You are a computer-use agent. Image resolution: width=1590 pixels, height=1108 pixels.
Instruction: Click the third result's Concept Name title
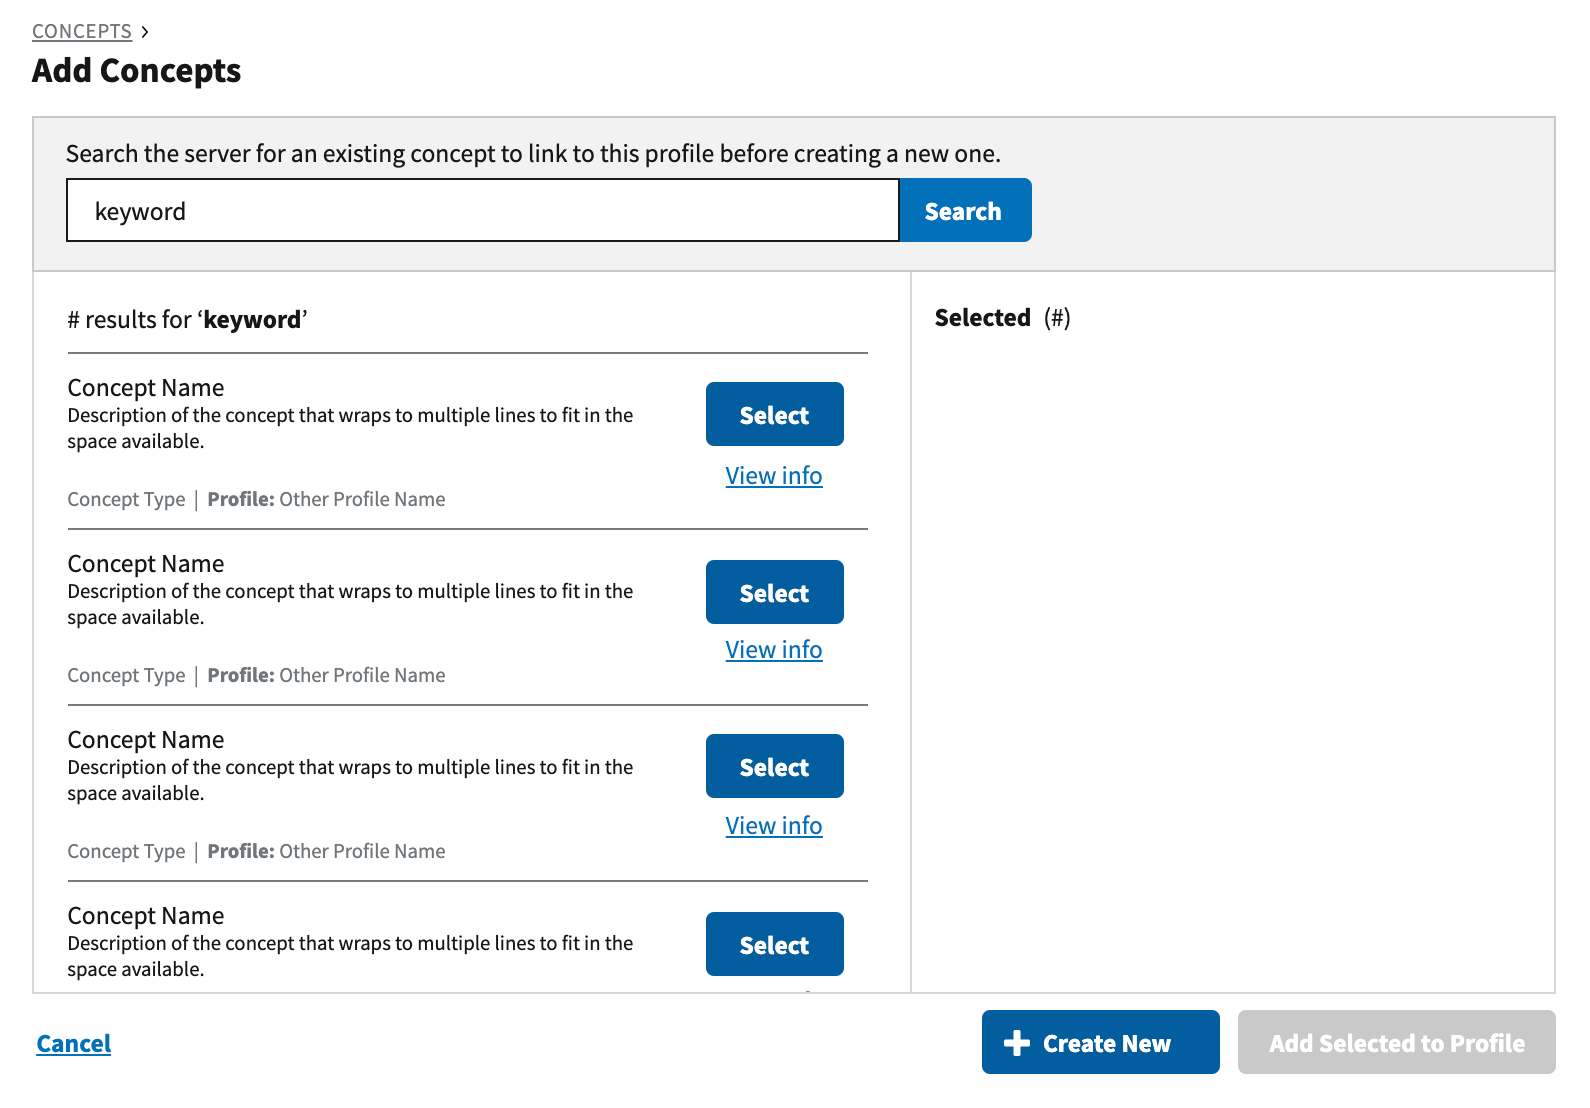click(146, 740)
